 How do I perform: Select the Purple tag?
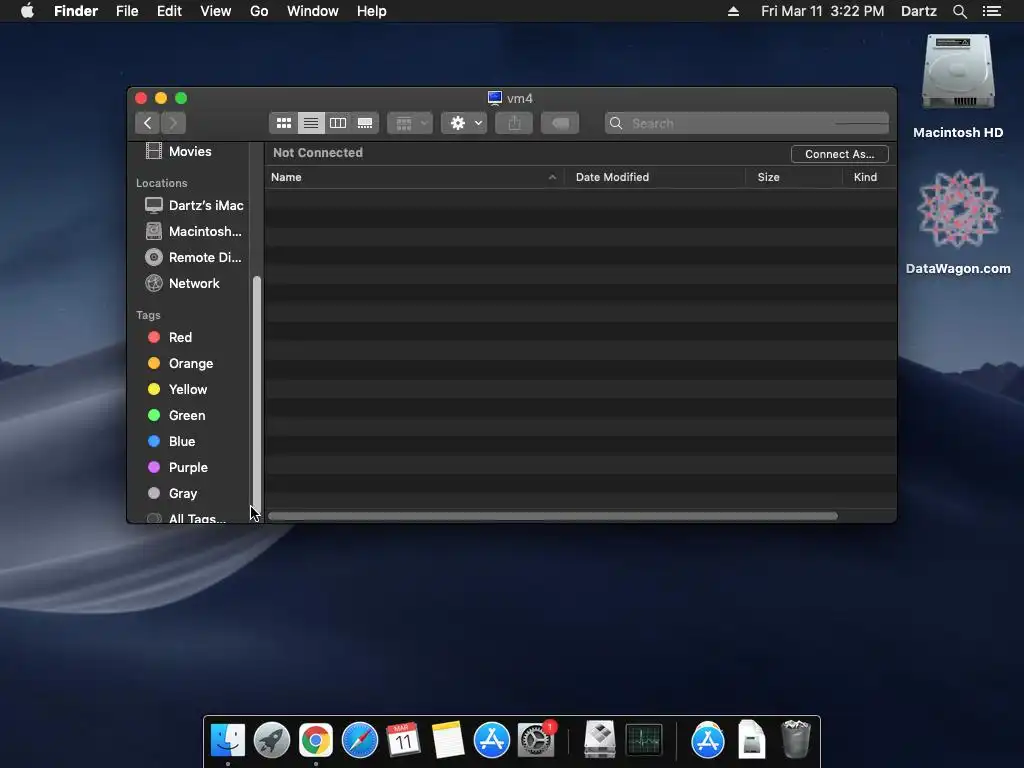189,468
